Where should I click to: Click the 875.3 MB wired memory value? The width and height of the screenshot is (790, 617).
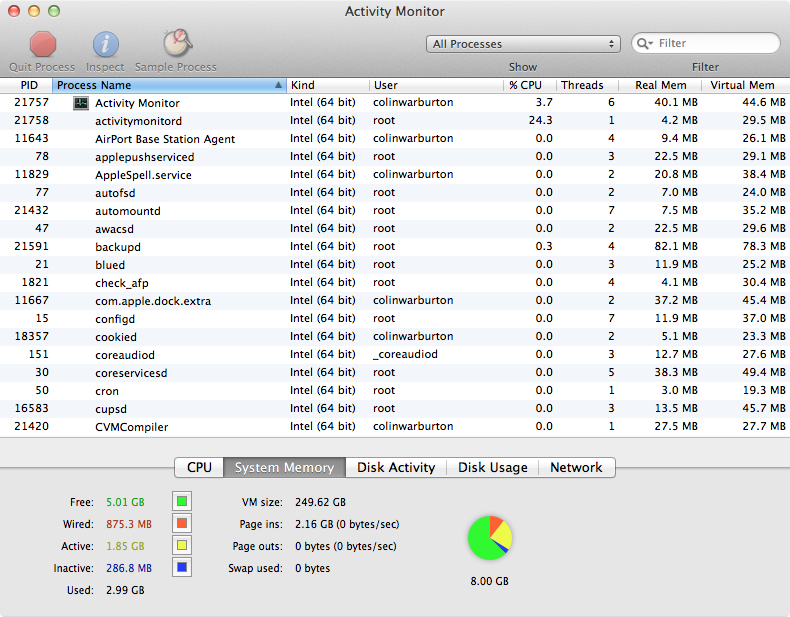coord(128,524)
